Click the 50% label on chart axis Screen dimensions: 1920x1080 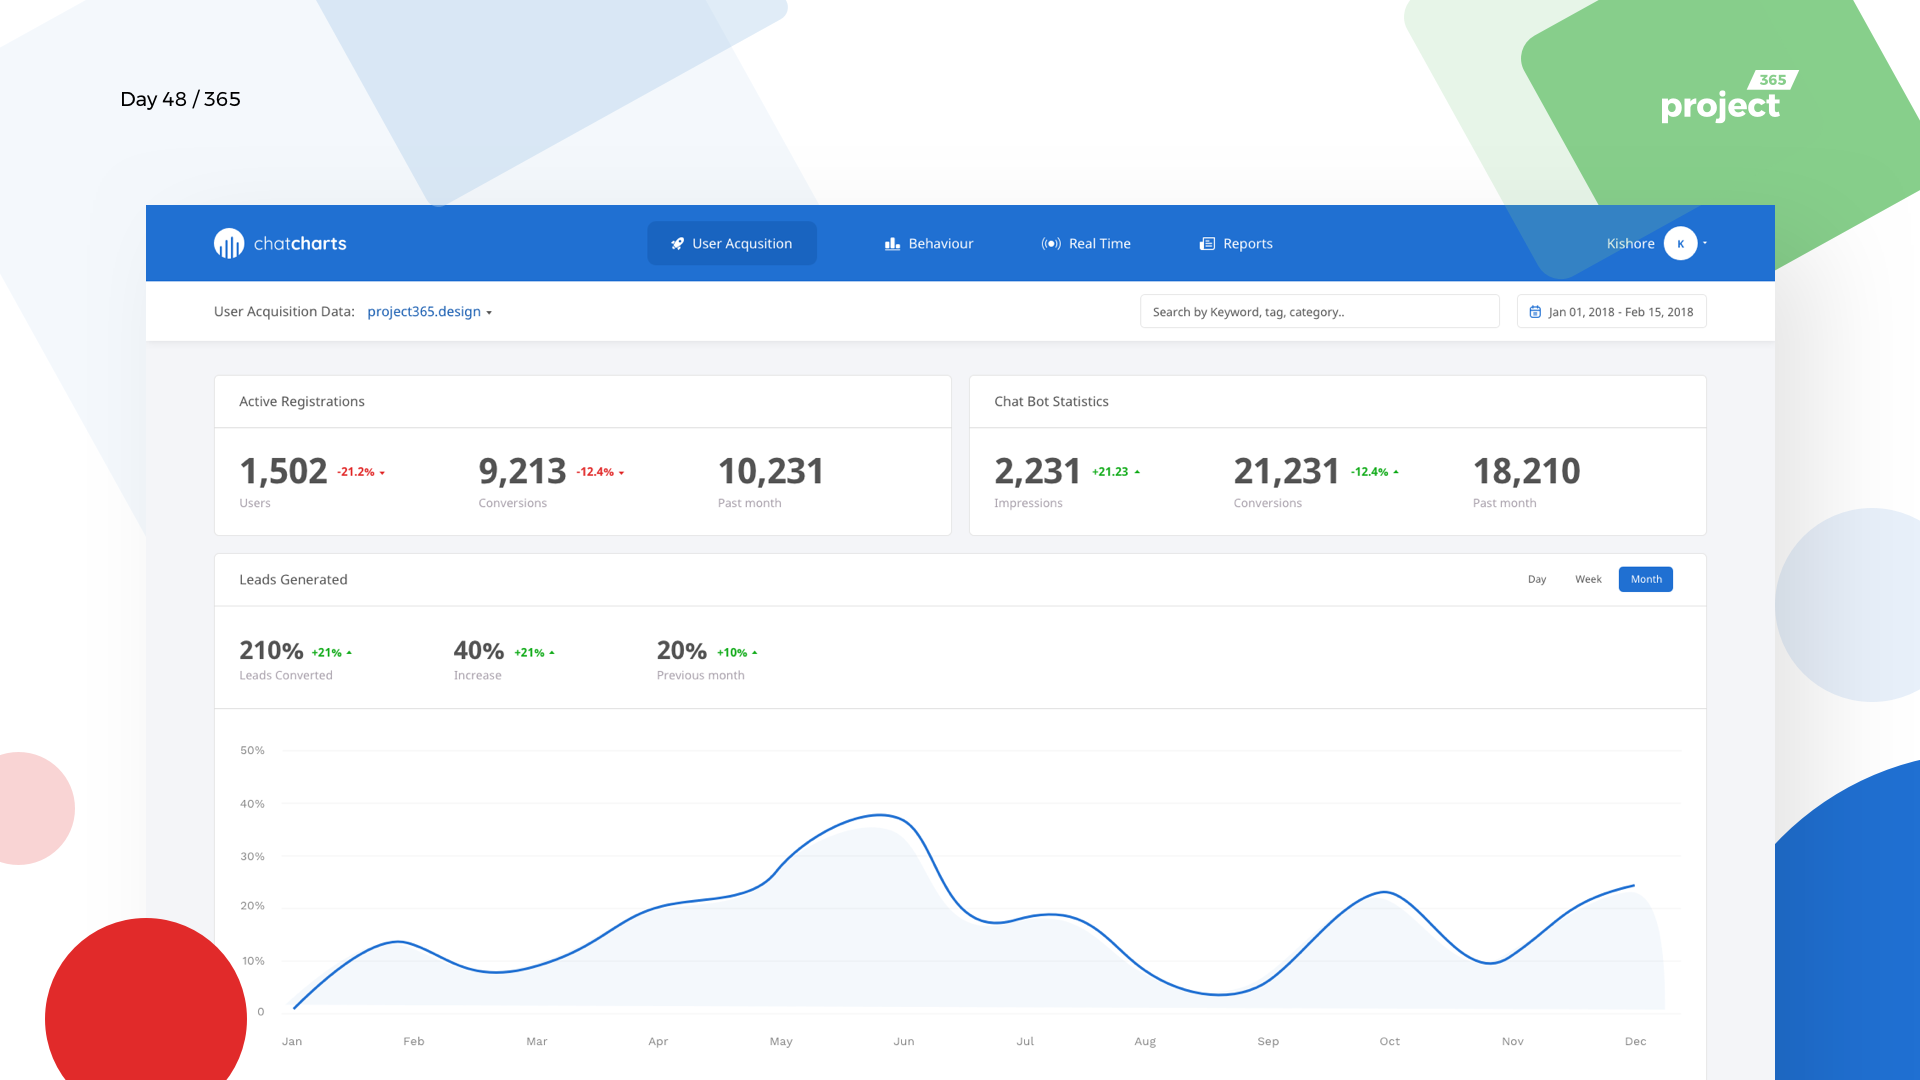pos(252,750)
